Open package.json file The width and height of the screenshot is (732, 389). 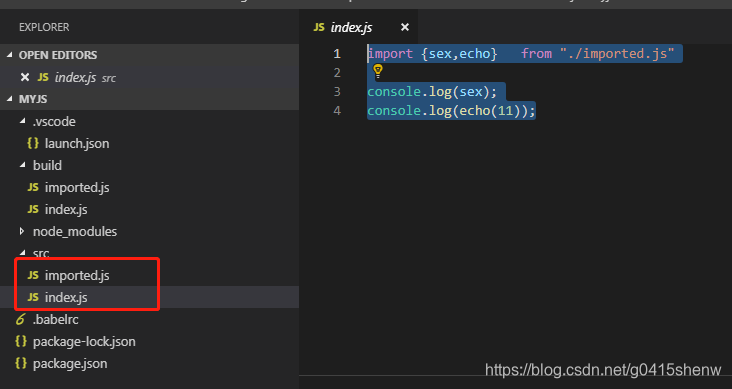[70, 363]
